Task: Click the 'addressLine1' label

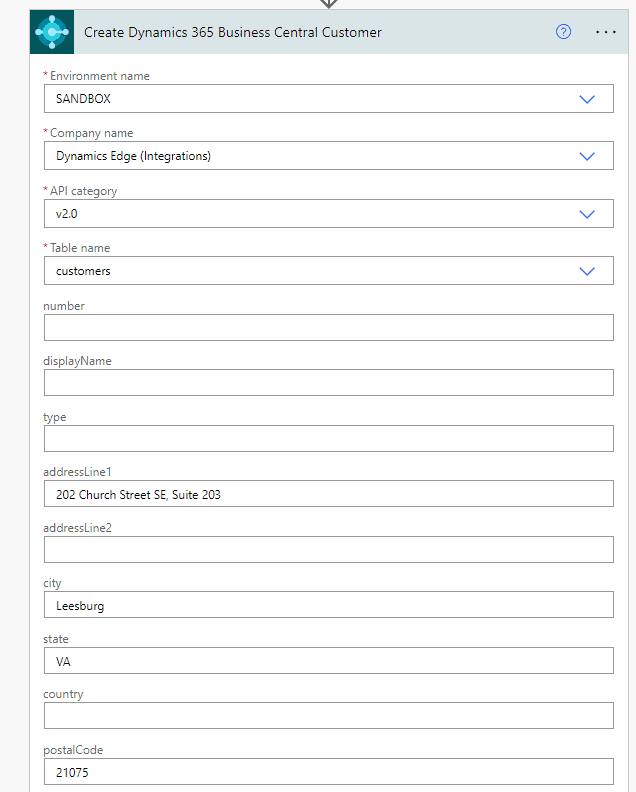Action: tap(77, 472)
